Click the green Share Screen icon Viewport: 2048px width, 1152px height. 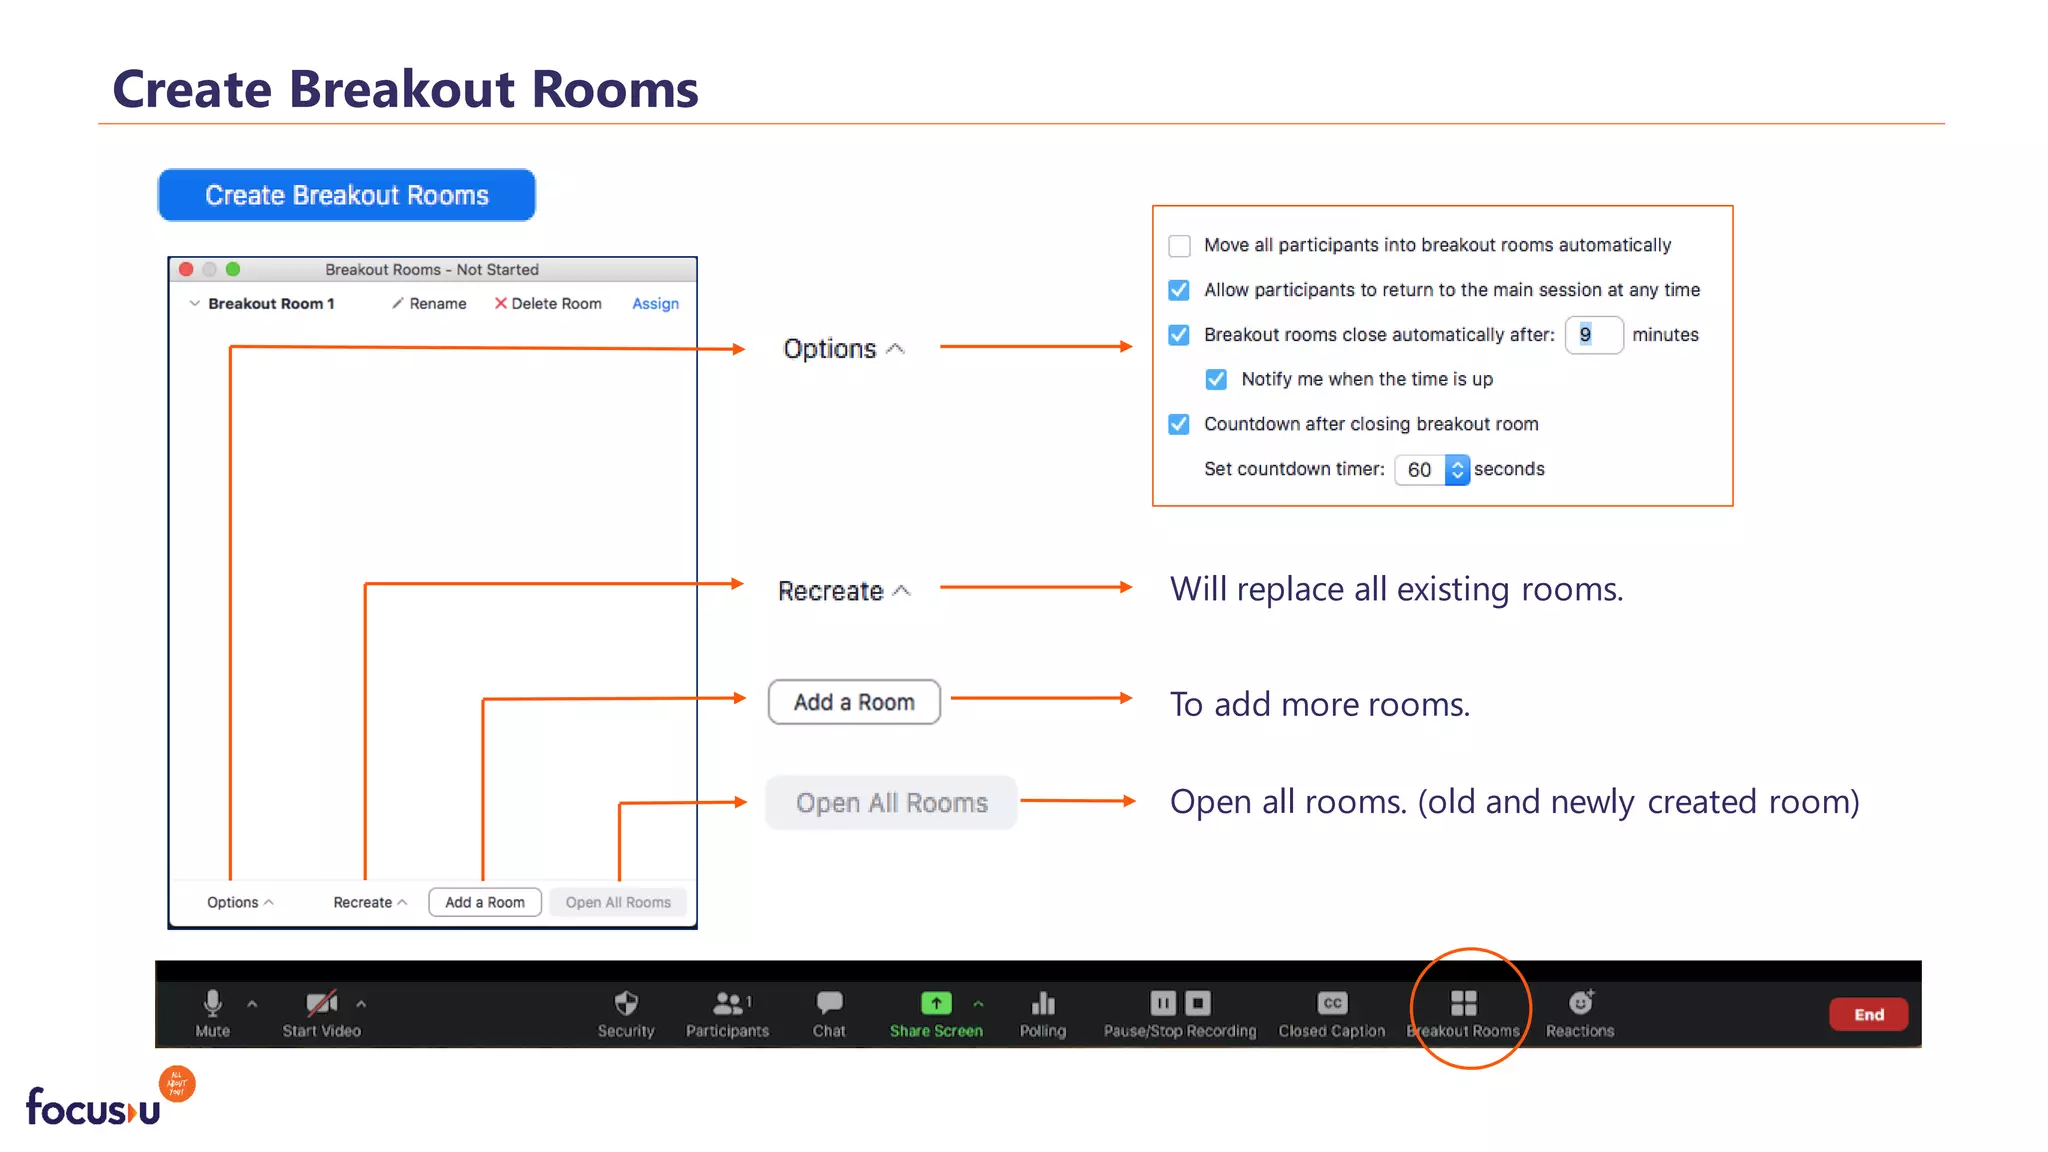click(x=936, y=1003)
